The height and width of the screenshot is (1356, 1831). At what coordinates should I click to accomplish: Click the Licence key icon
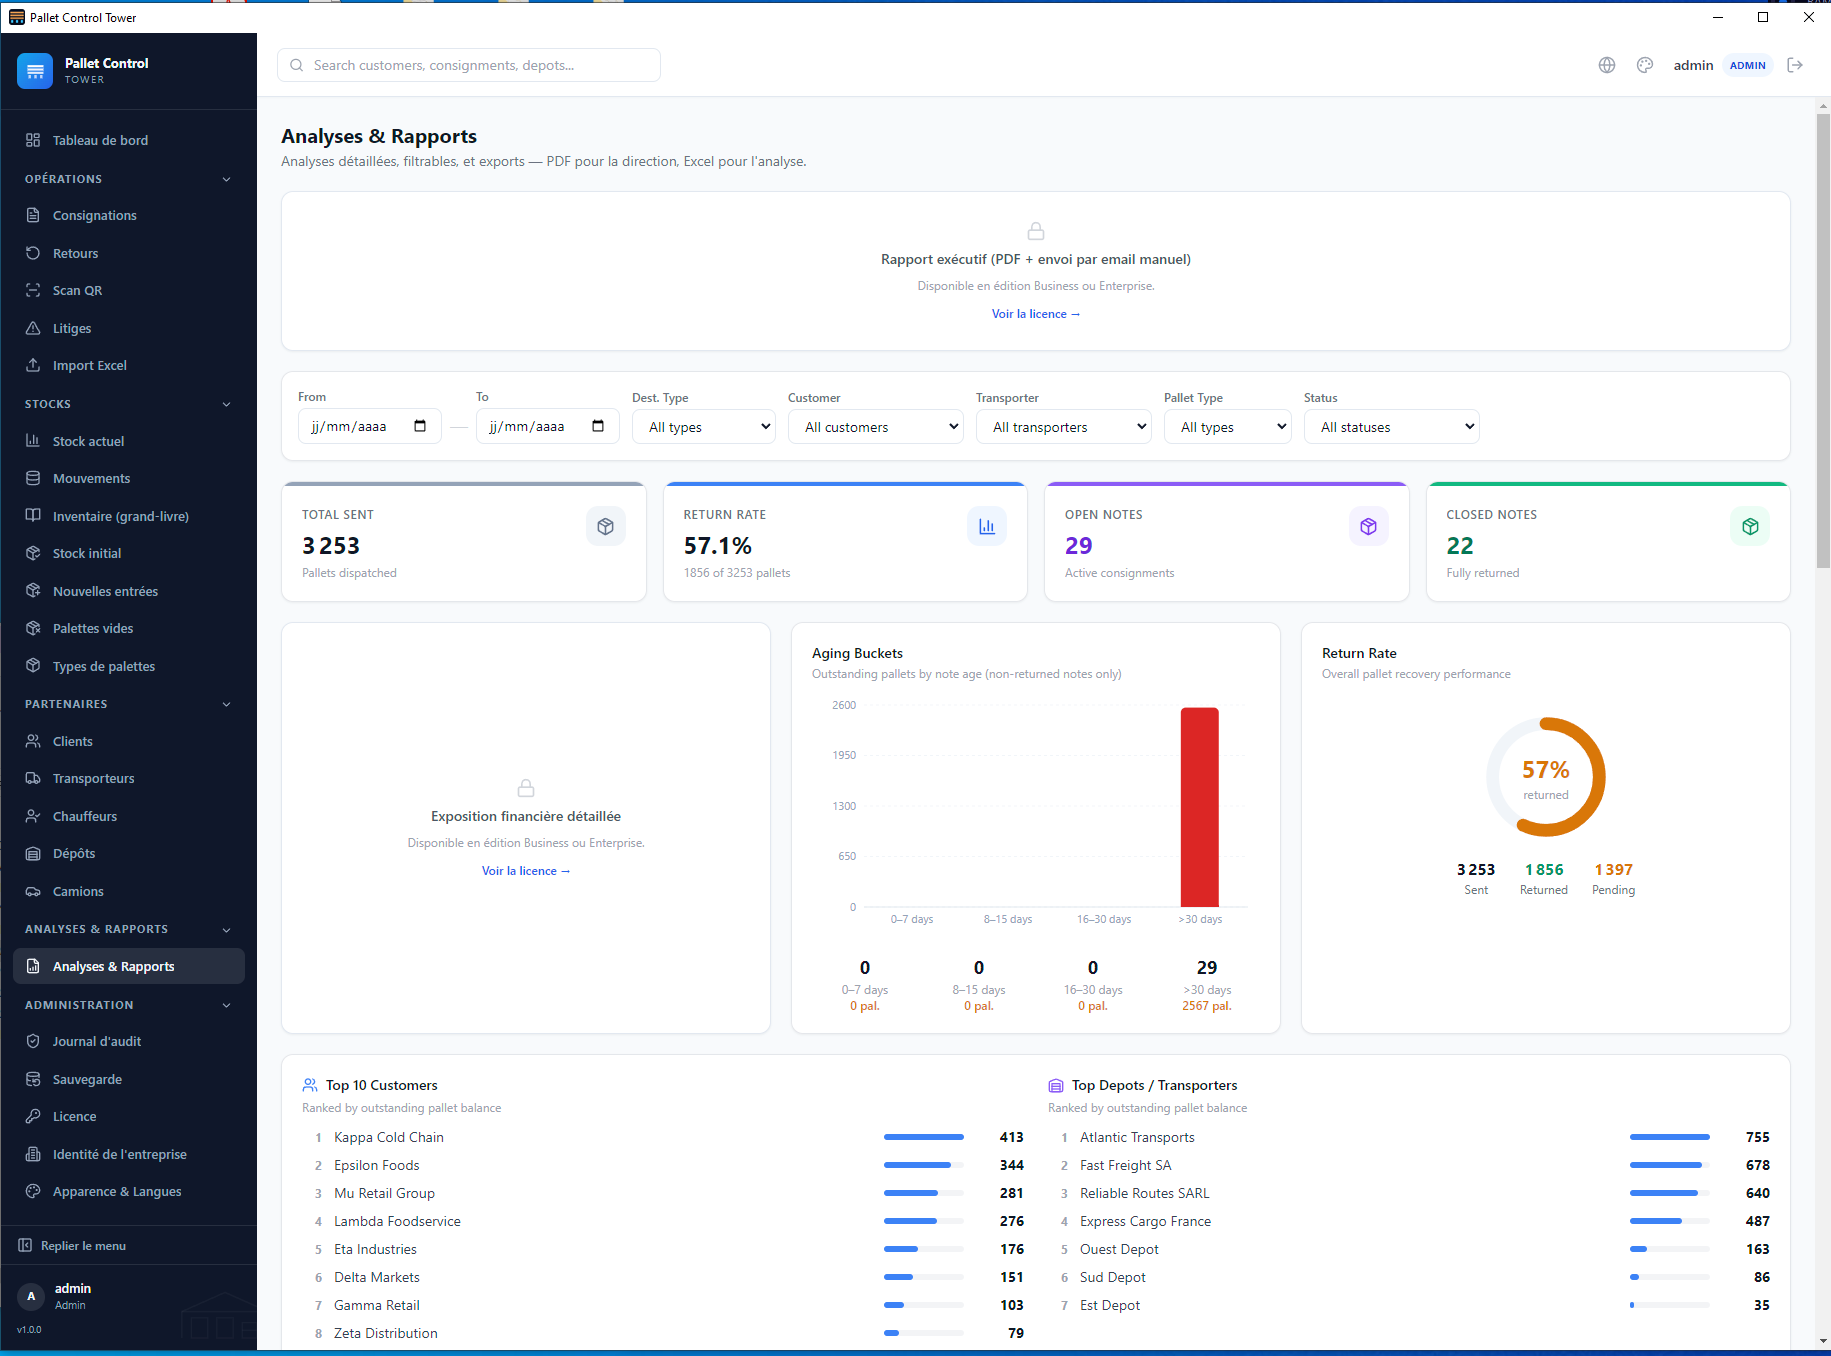(x=33, y=1116)
